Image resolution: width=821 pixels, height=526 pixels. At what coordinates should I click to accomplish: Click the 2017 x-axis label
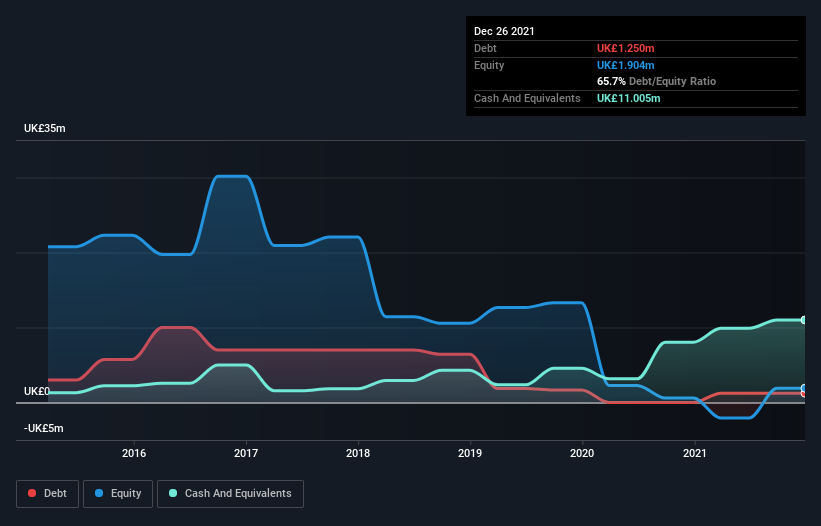pyautogui.click(x=246, y=453)
